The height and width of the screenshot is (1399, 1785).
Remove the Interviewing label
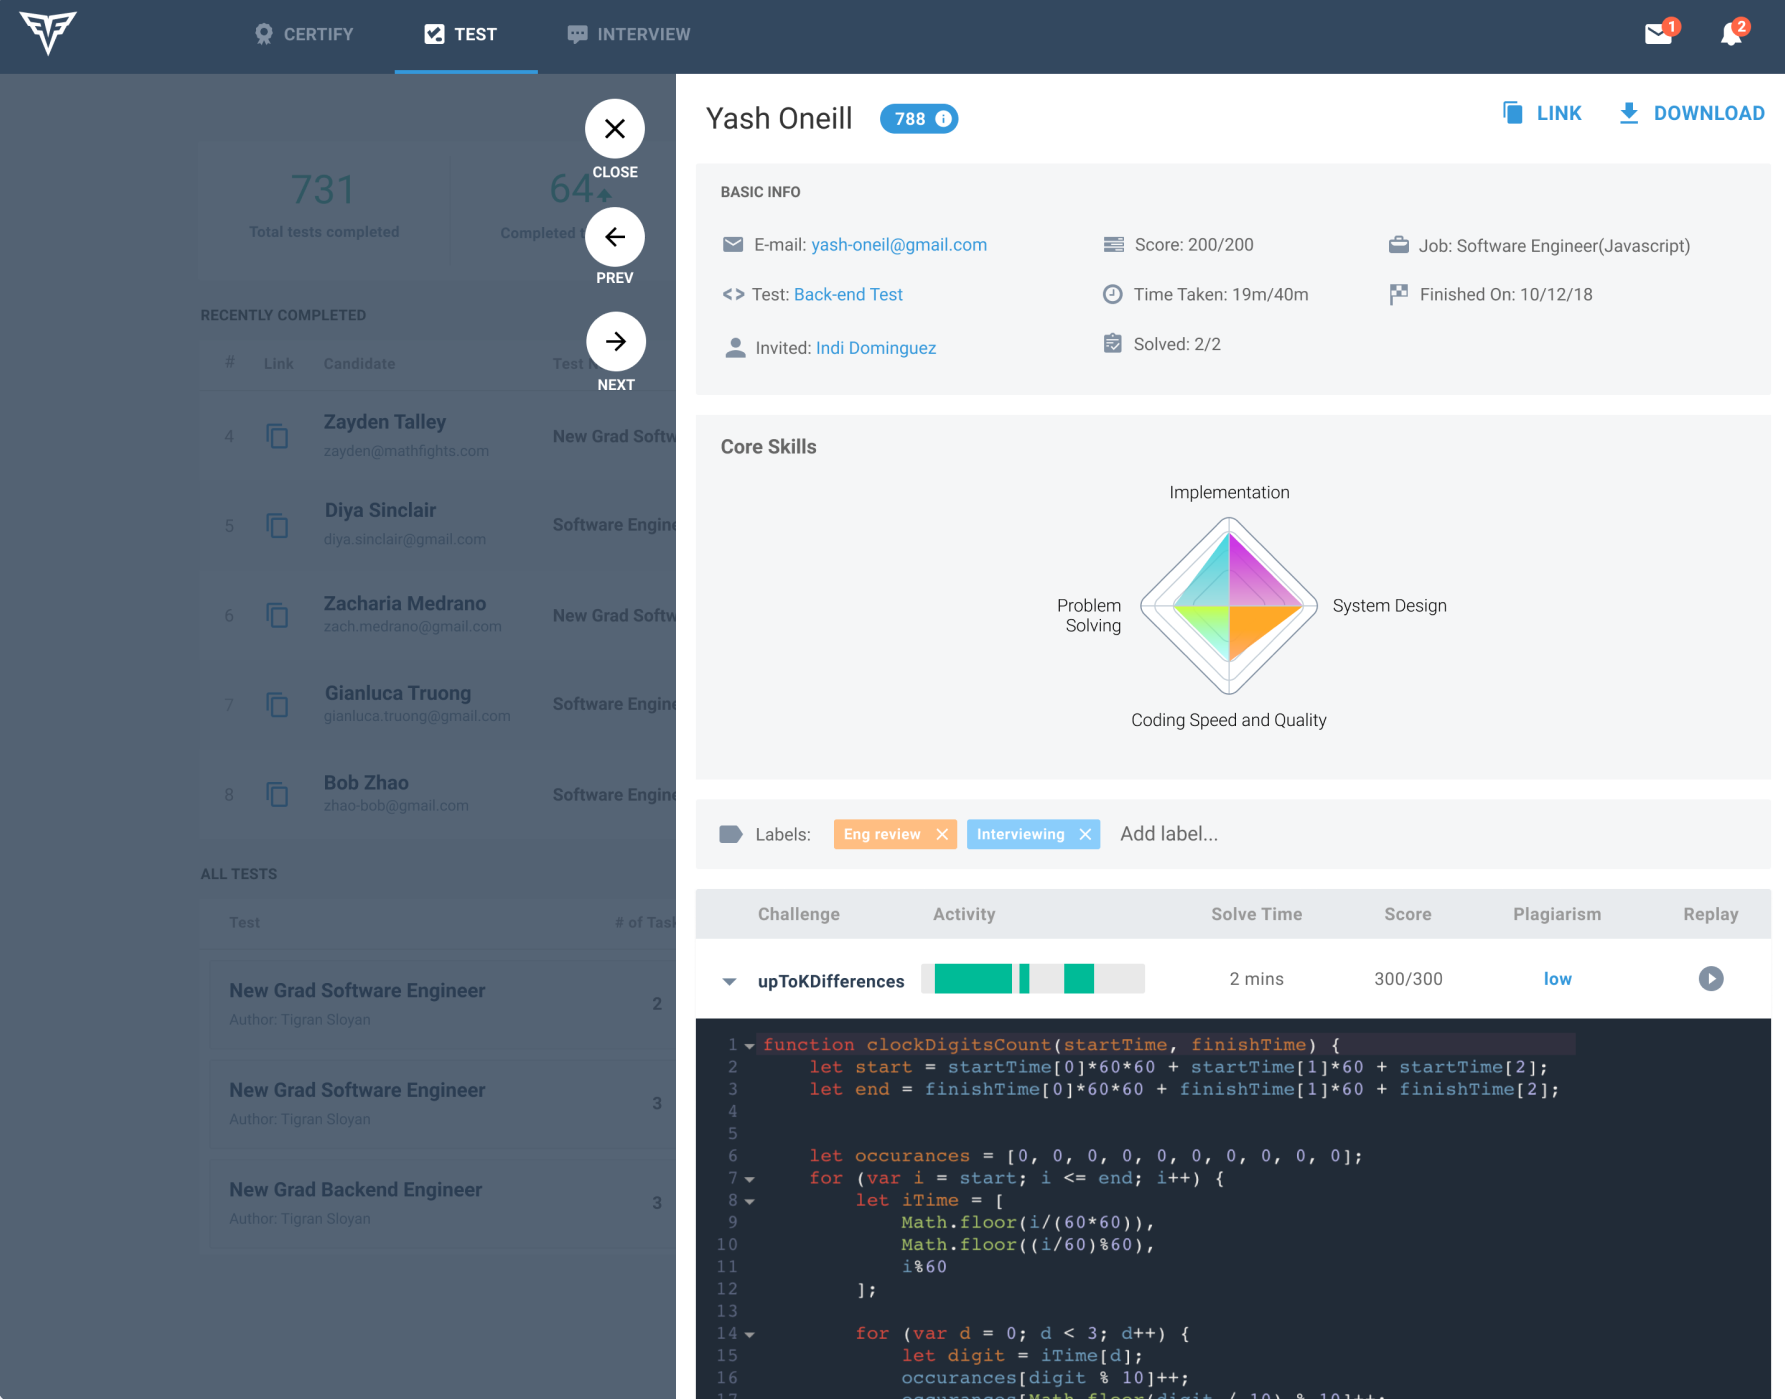coord(1085,834)
